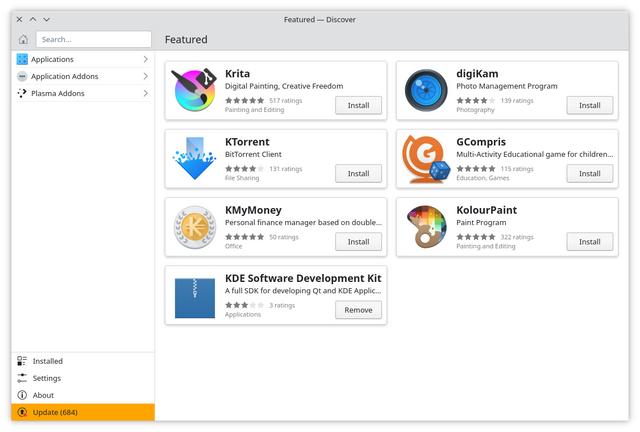Click Krita's star rating
640x432 pixels.
[x=244, y=100]
